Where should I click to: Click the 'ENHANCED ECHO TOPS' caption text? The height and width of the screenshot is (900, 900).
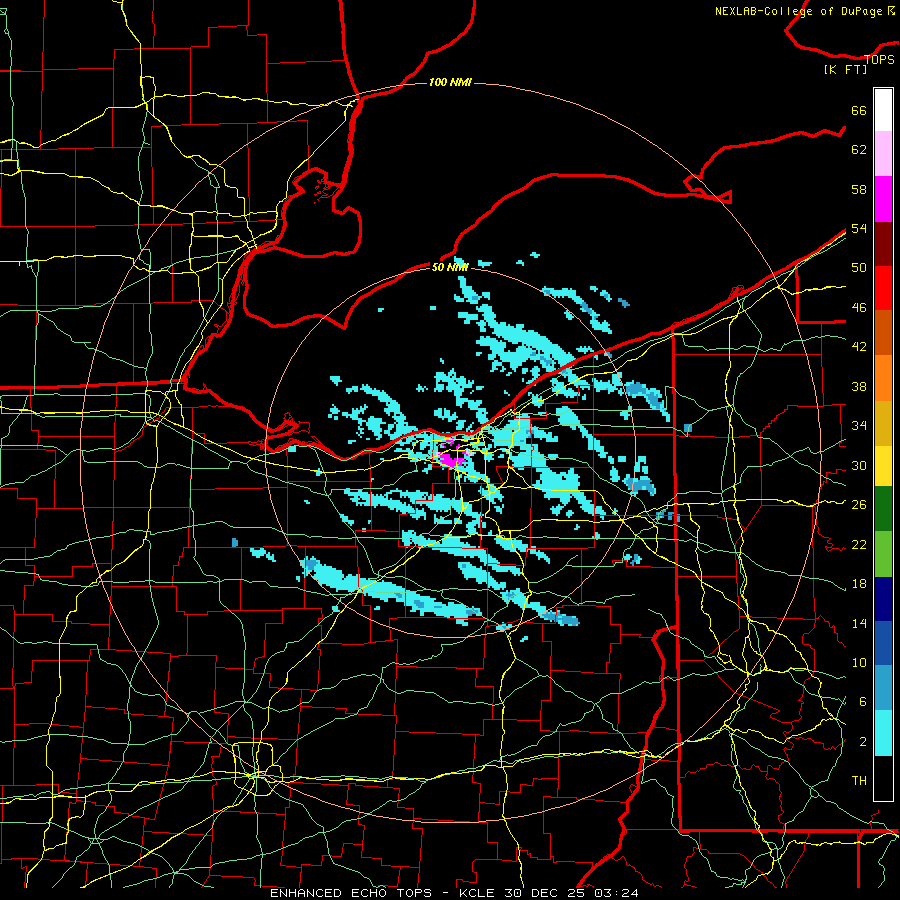[x=350, y=893]
